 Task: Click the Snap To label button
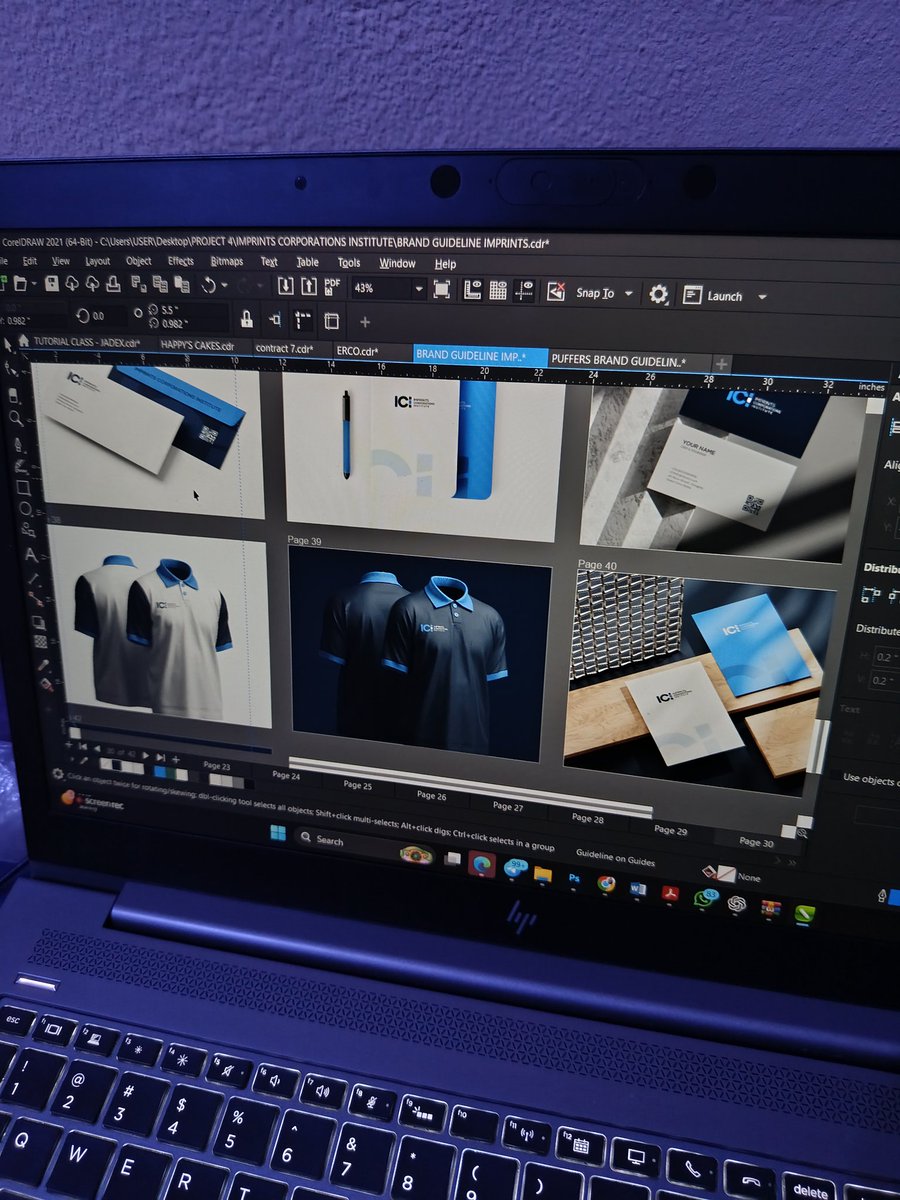(595, 293)
